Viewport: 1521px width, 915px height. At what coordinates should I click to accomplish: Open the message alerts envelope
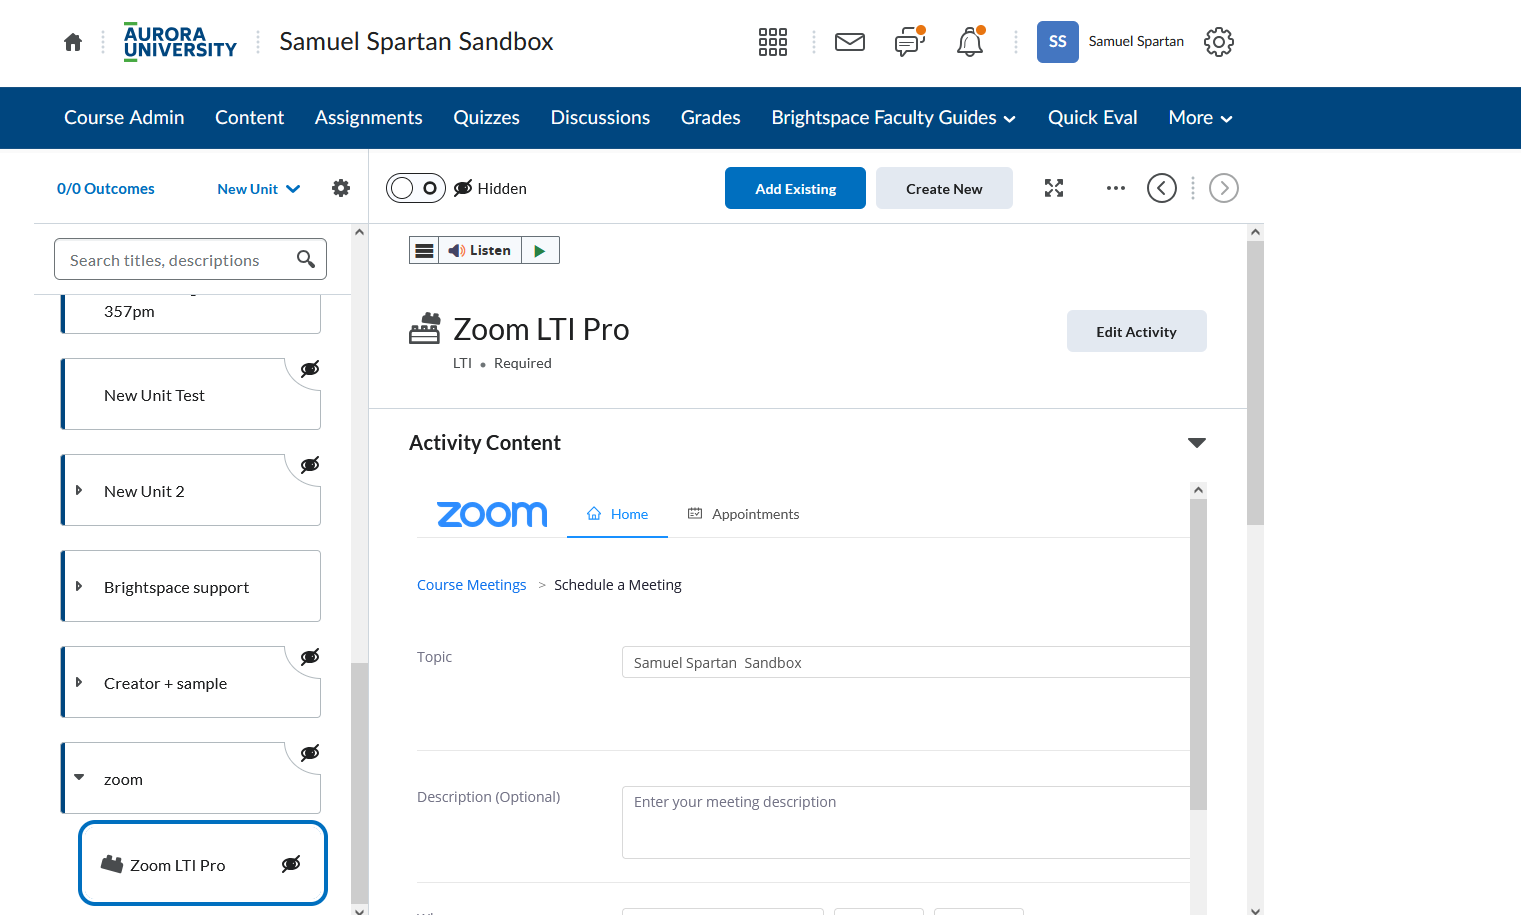click(850, 42)
